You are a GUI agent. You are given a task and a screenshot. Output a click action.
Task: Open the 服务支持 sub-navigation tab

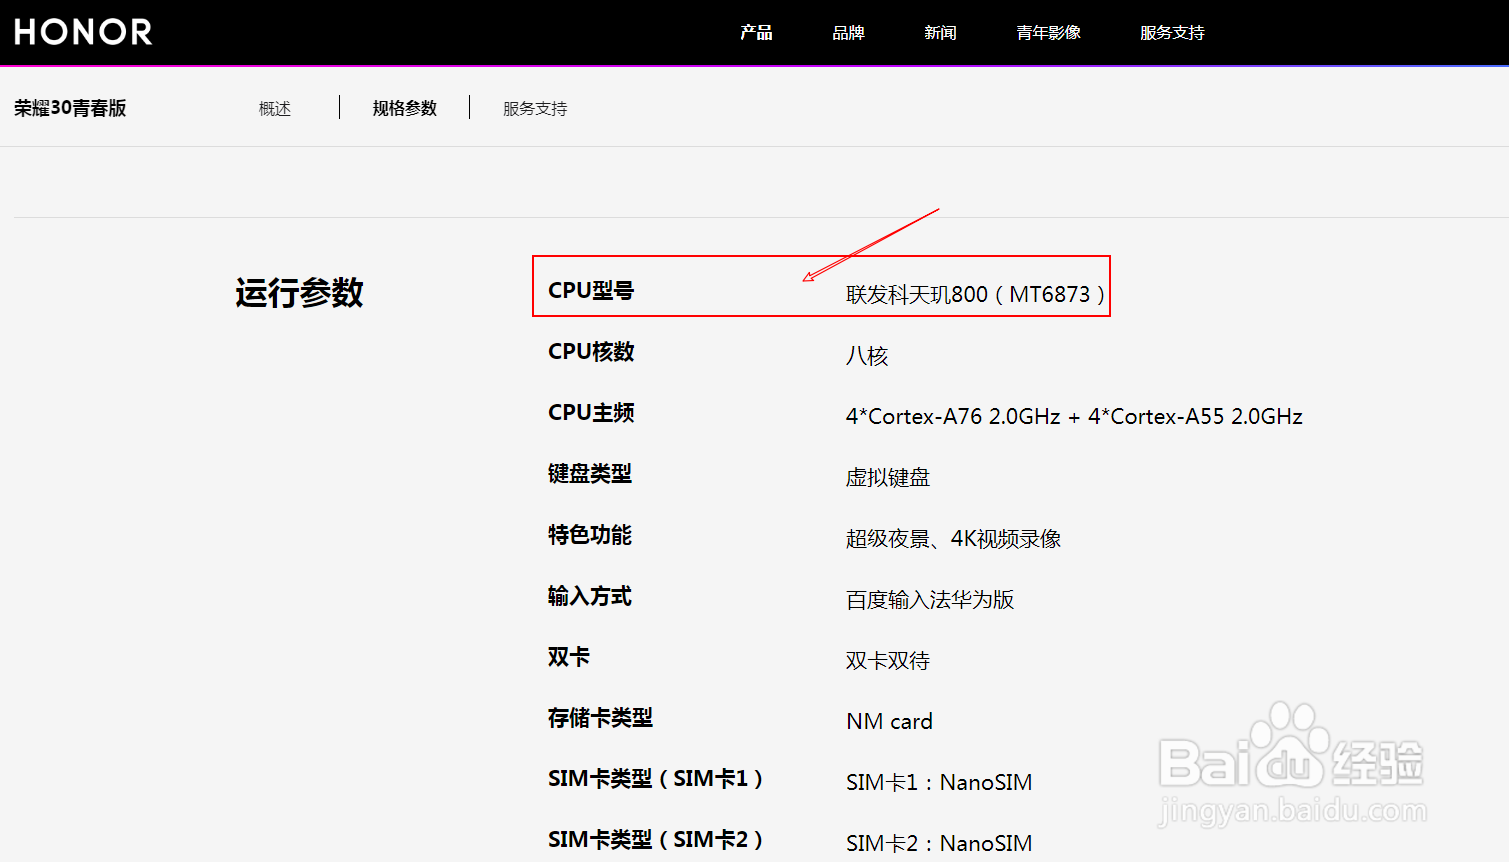click(x=535, y=108)
